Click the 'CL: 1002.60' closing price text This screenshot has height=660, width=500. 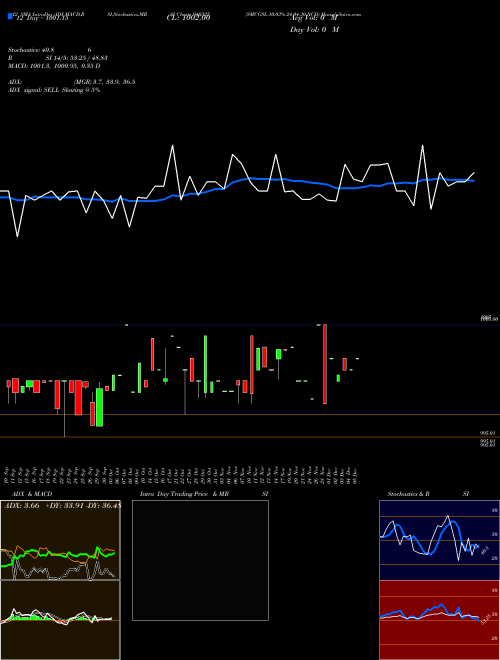[x=188, y=17]
